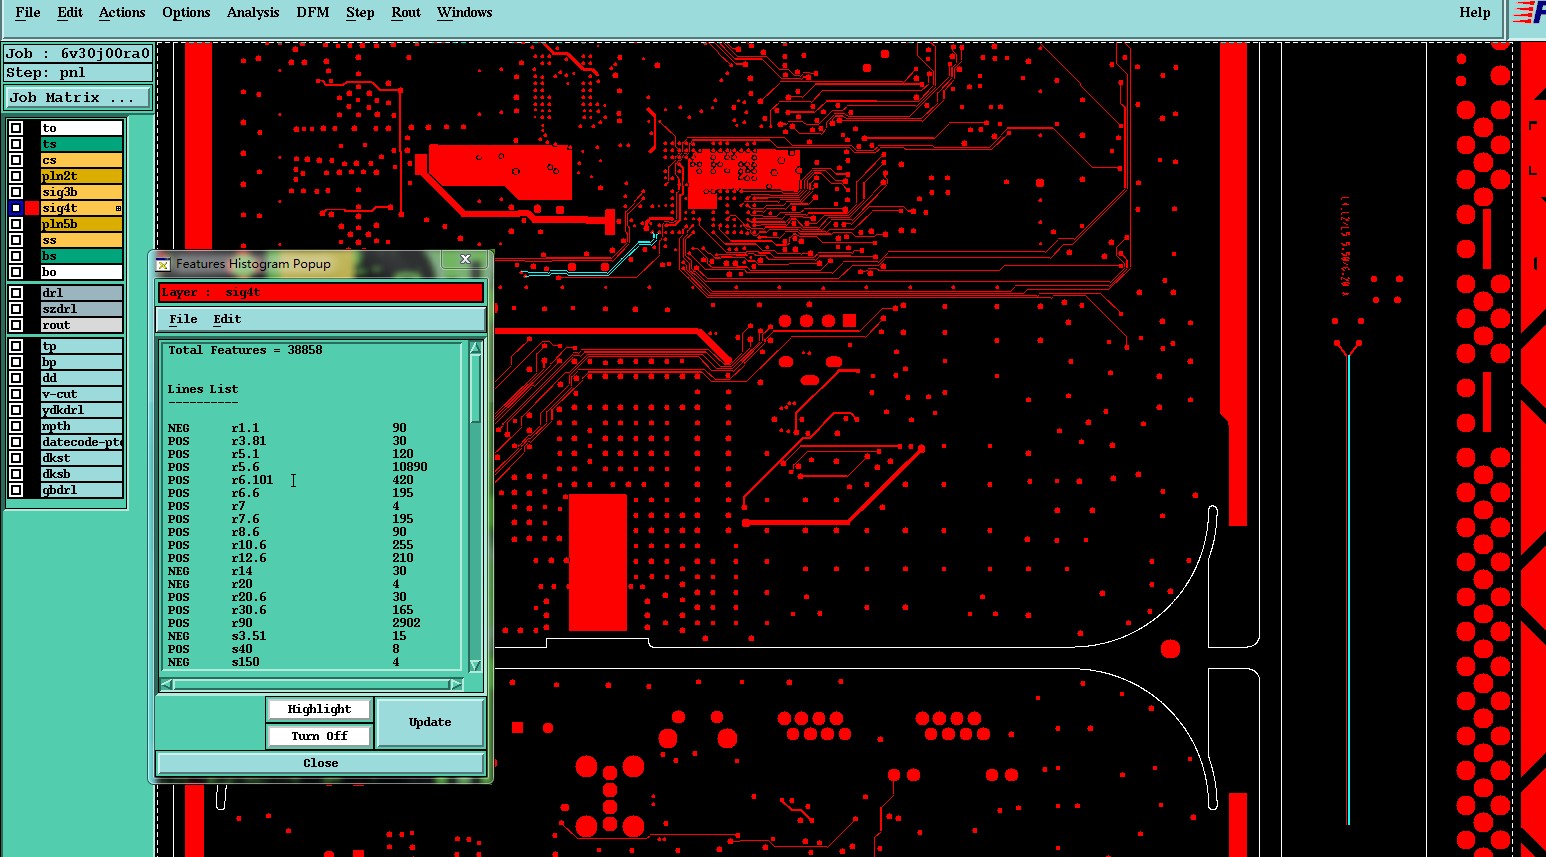This screenshot has width=1546, height=857.
Task: Open the File menu in main menu bar
Action: (28, 13)
